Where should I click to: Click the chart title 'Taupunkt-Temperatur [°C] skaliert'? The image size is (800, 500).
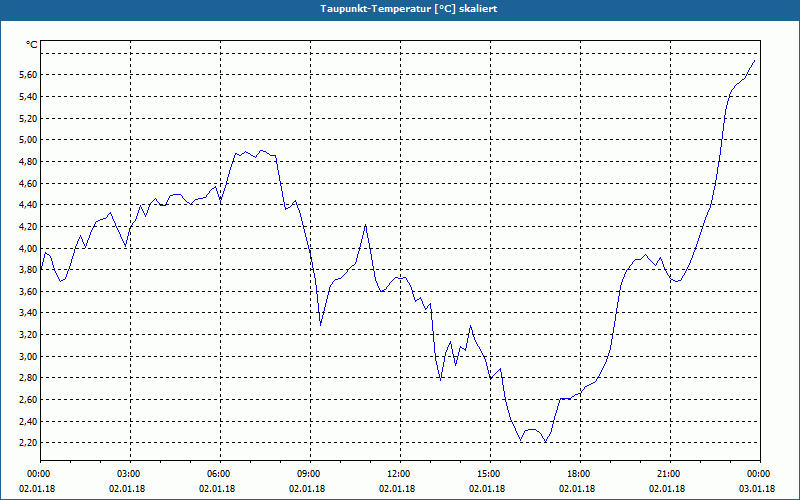[x=409, y=9]
